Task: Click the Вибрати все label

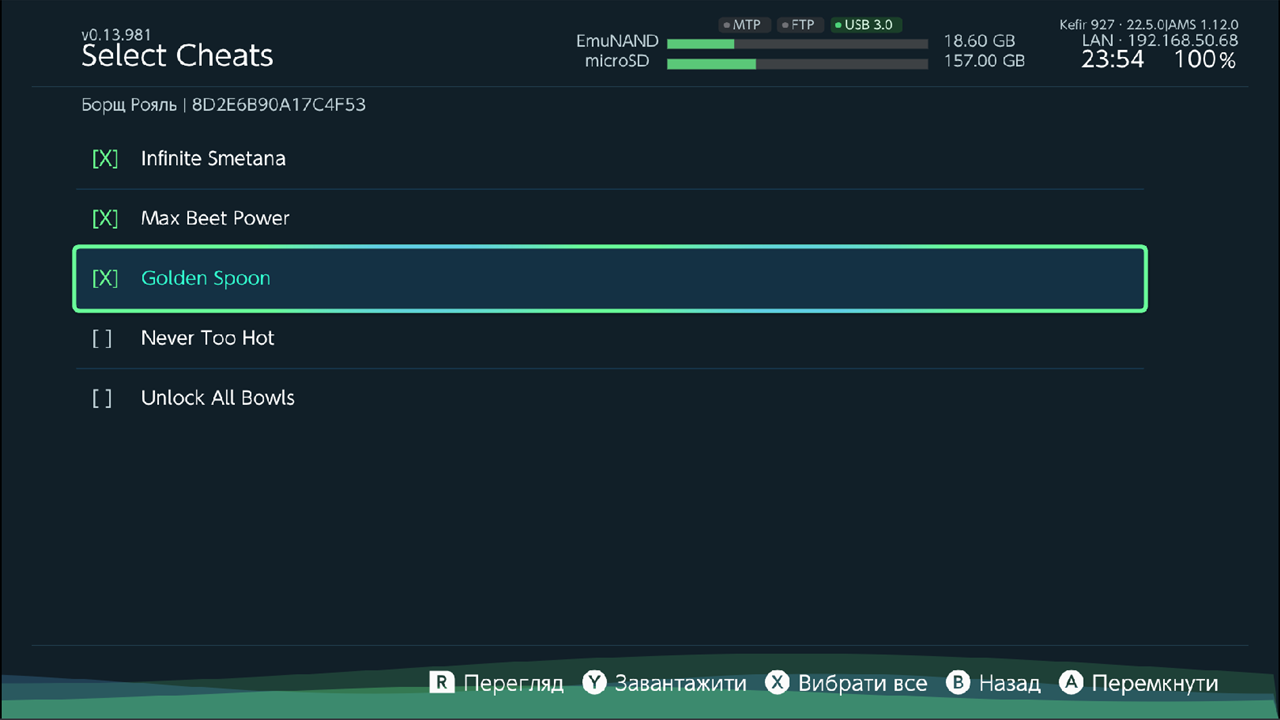Action: (863, 684)
